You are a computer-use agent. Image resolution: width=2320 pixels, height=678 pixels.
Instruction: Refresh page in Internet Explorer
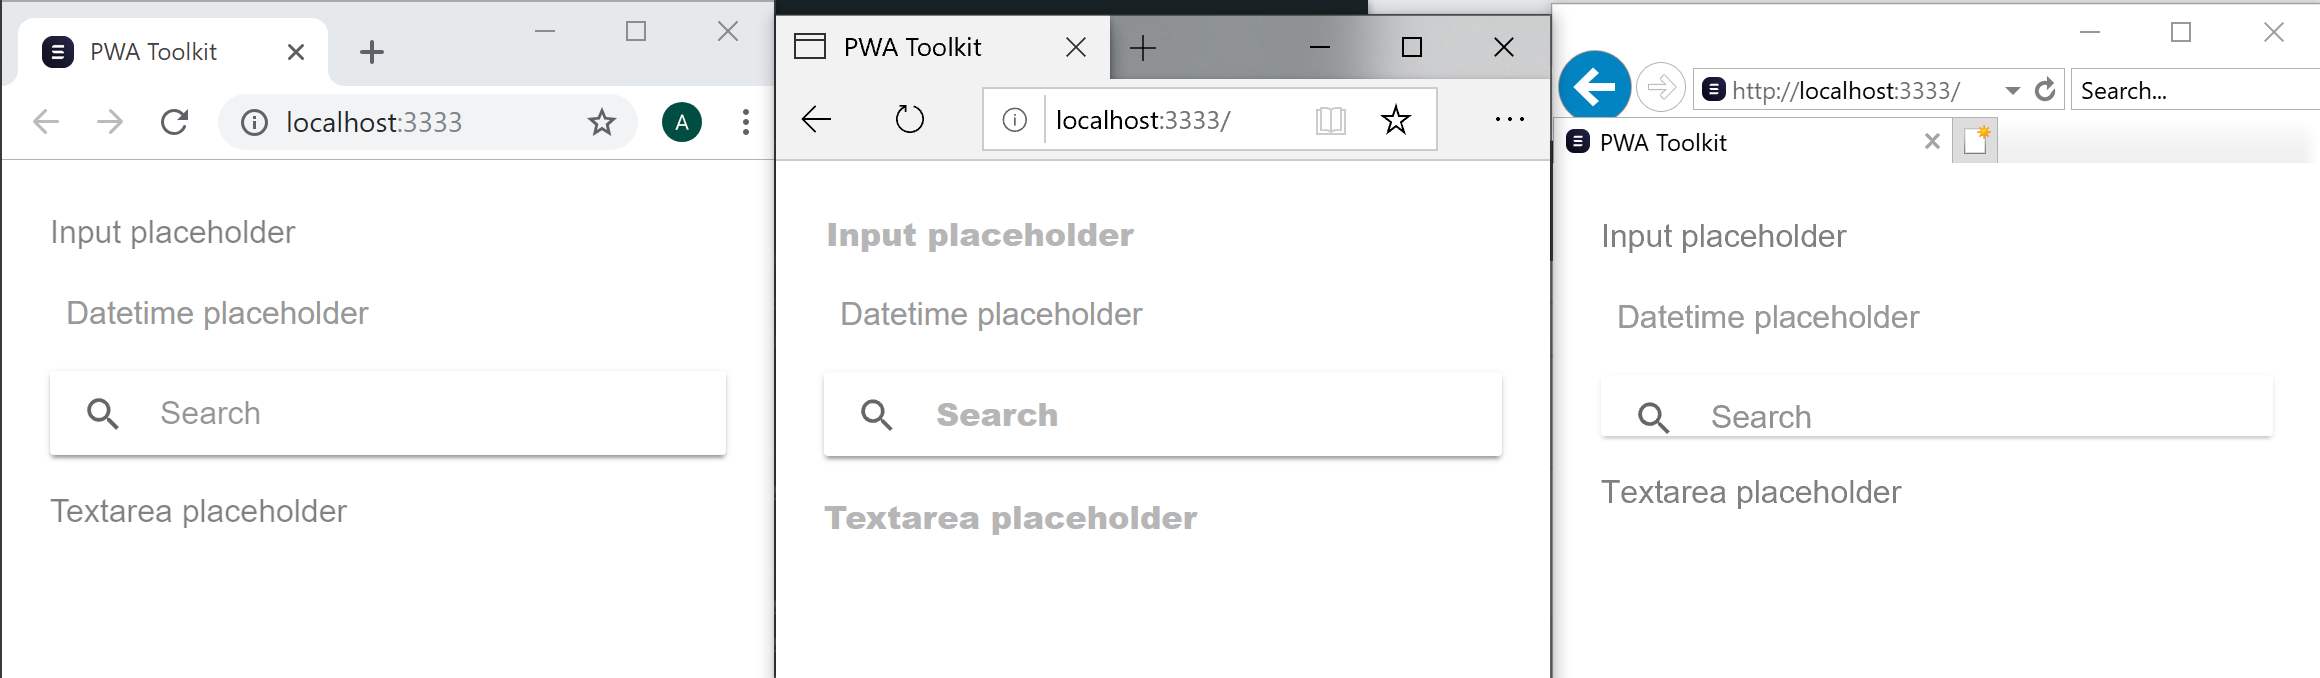2045,90
